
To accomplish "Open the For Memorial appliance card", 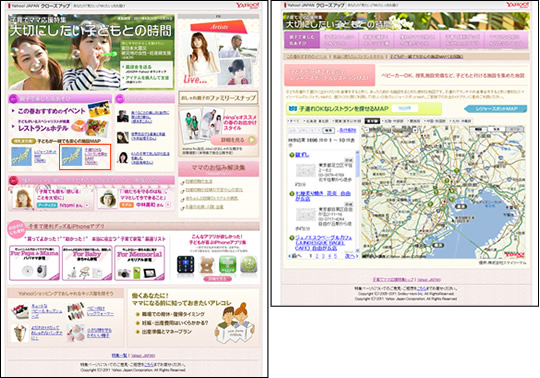I will (x=139, y=263).
